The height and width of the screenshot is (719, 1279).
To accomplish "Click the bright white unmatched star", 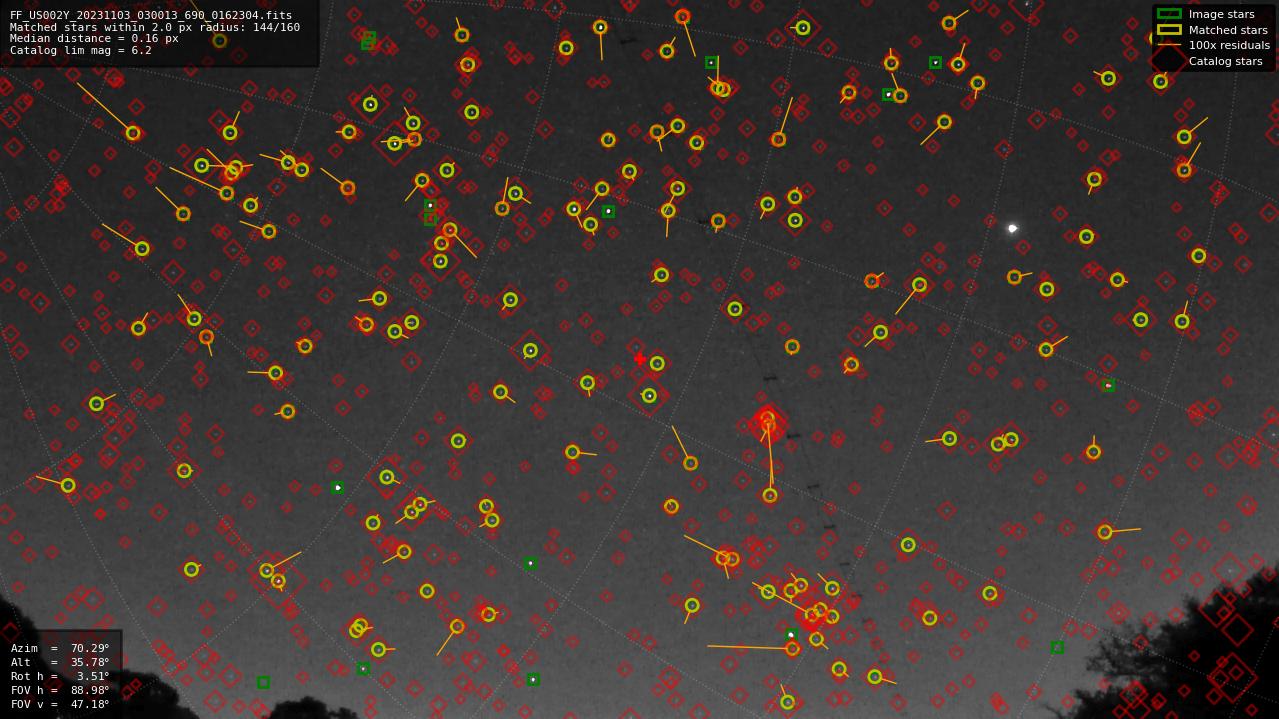I will (x=1012, y=228).
